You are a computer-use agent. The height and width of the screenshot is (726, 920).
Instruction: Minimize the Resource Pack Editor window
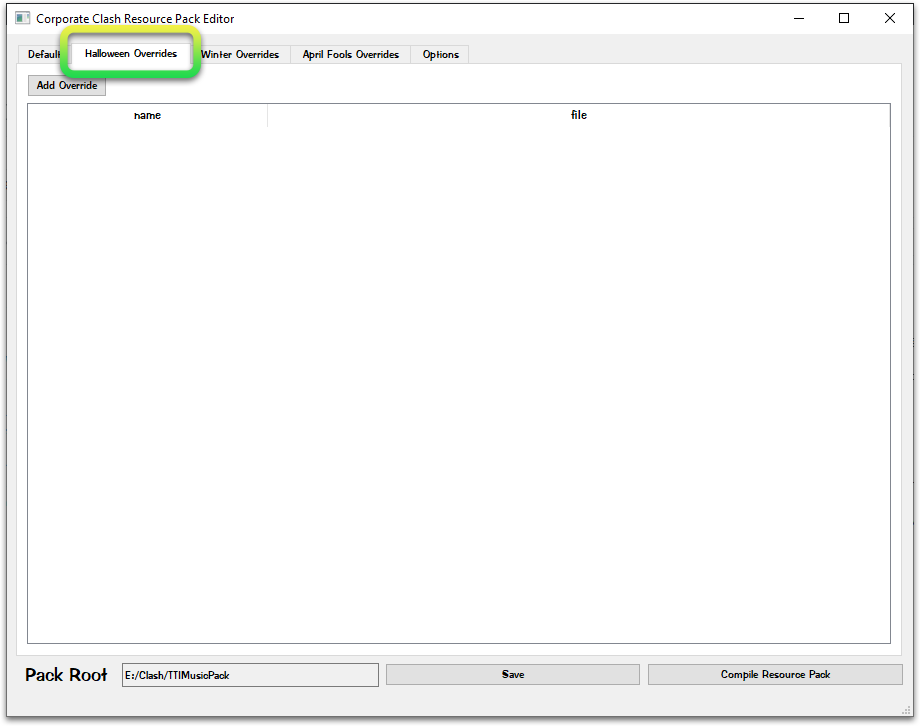(x=799, y=18)
